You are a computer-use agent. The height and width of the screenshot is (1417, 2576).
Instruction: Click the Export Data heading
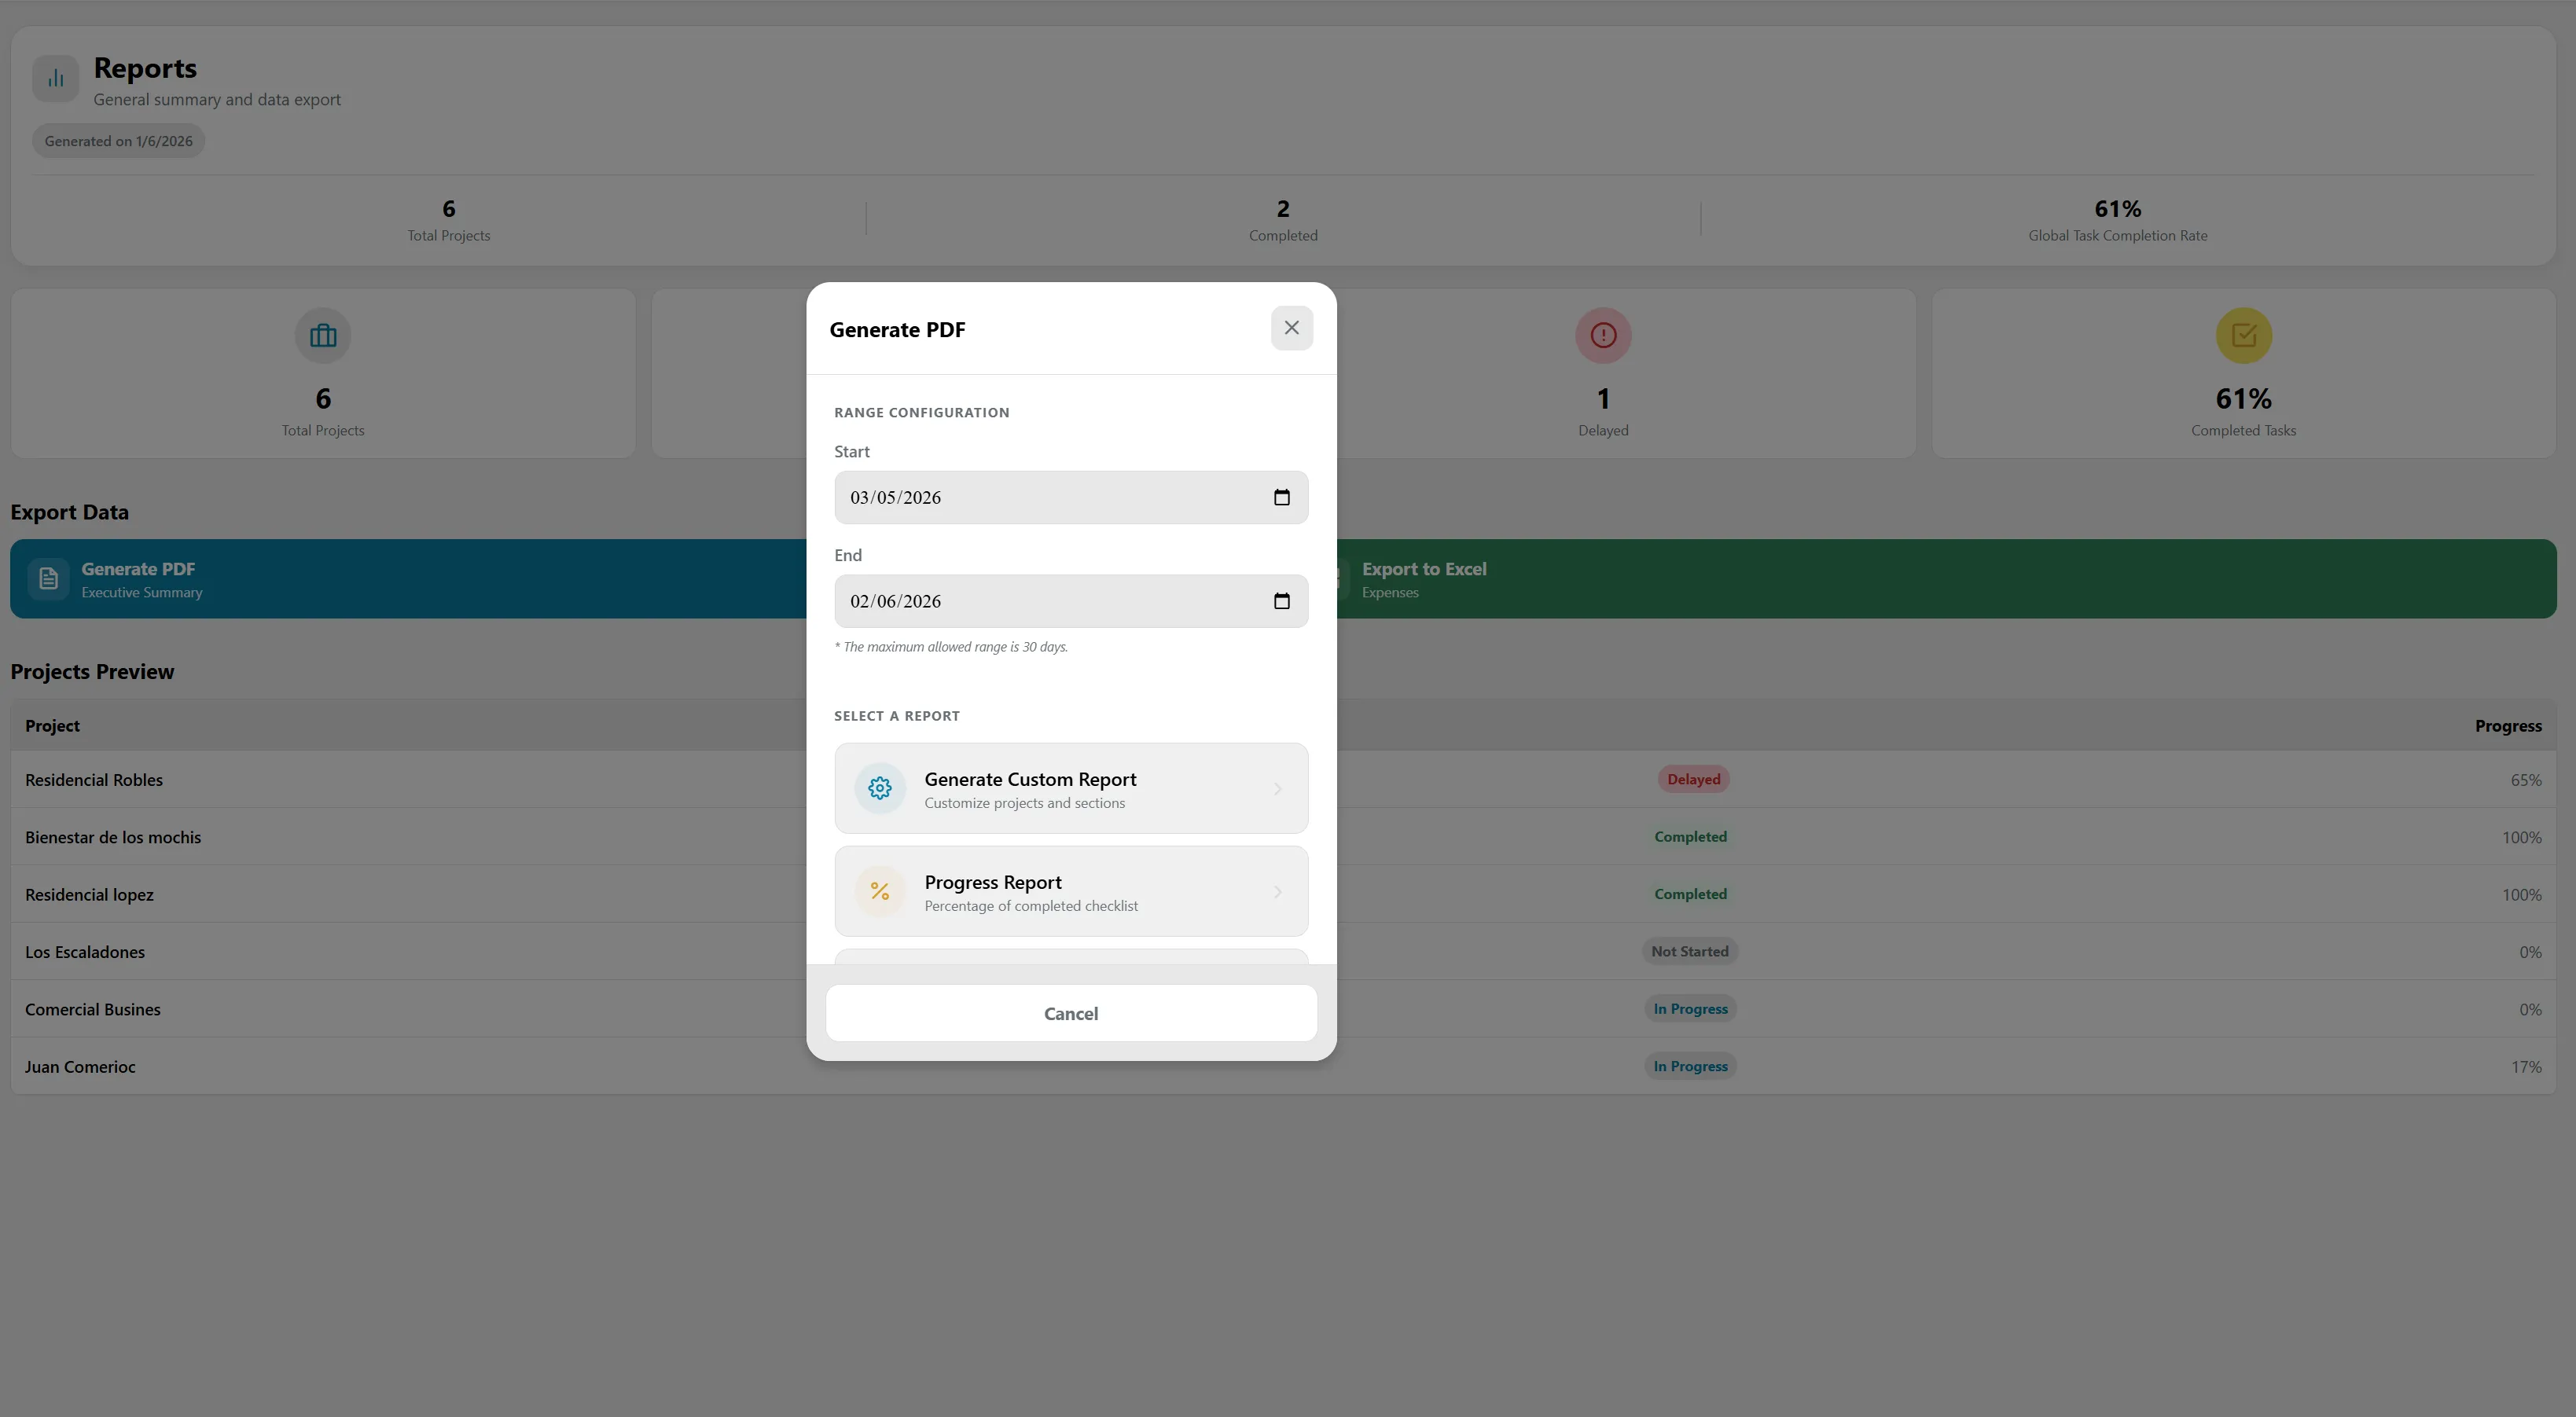pyautogui.click(x=69, y=512)
